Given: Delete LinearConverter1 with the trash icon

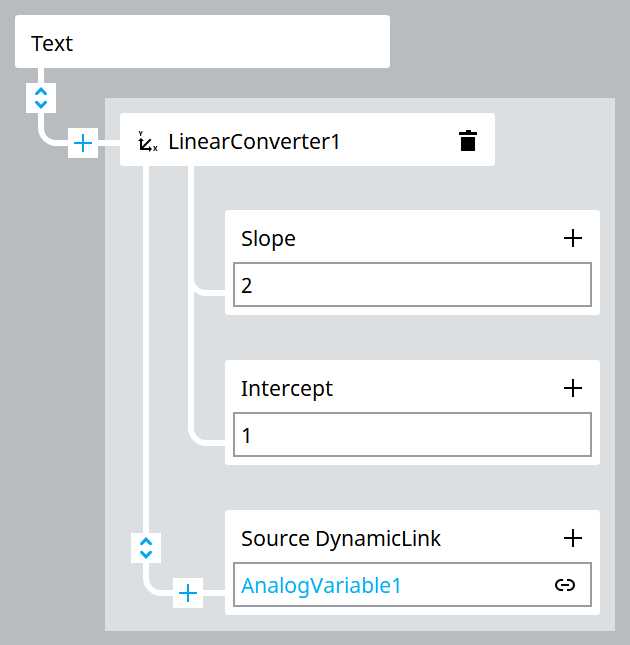Looking at the screenshot, I should point(468,141).
